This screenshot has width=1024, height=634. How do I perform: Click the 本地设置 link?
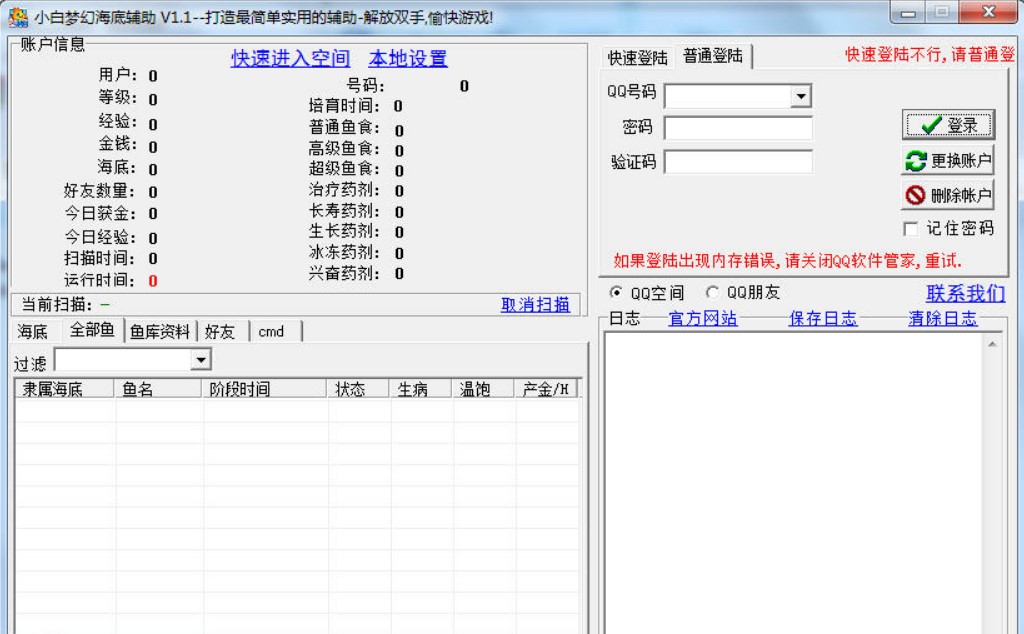(408, 59)
